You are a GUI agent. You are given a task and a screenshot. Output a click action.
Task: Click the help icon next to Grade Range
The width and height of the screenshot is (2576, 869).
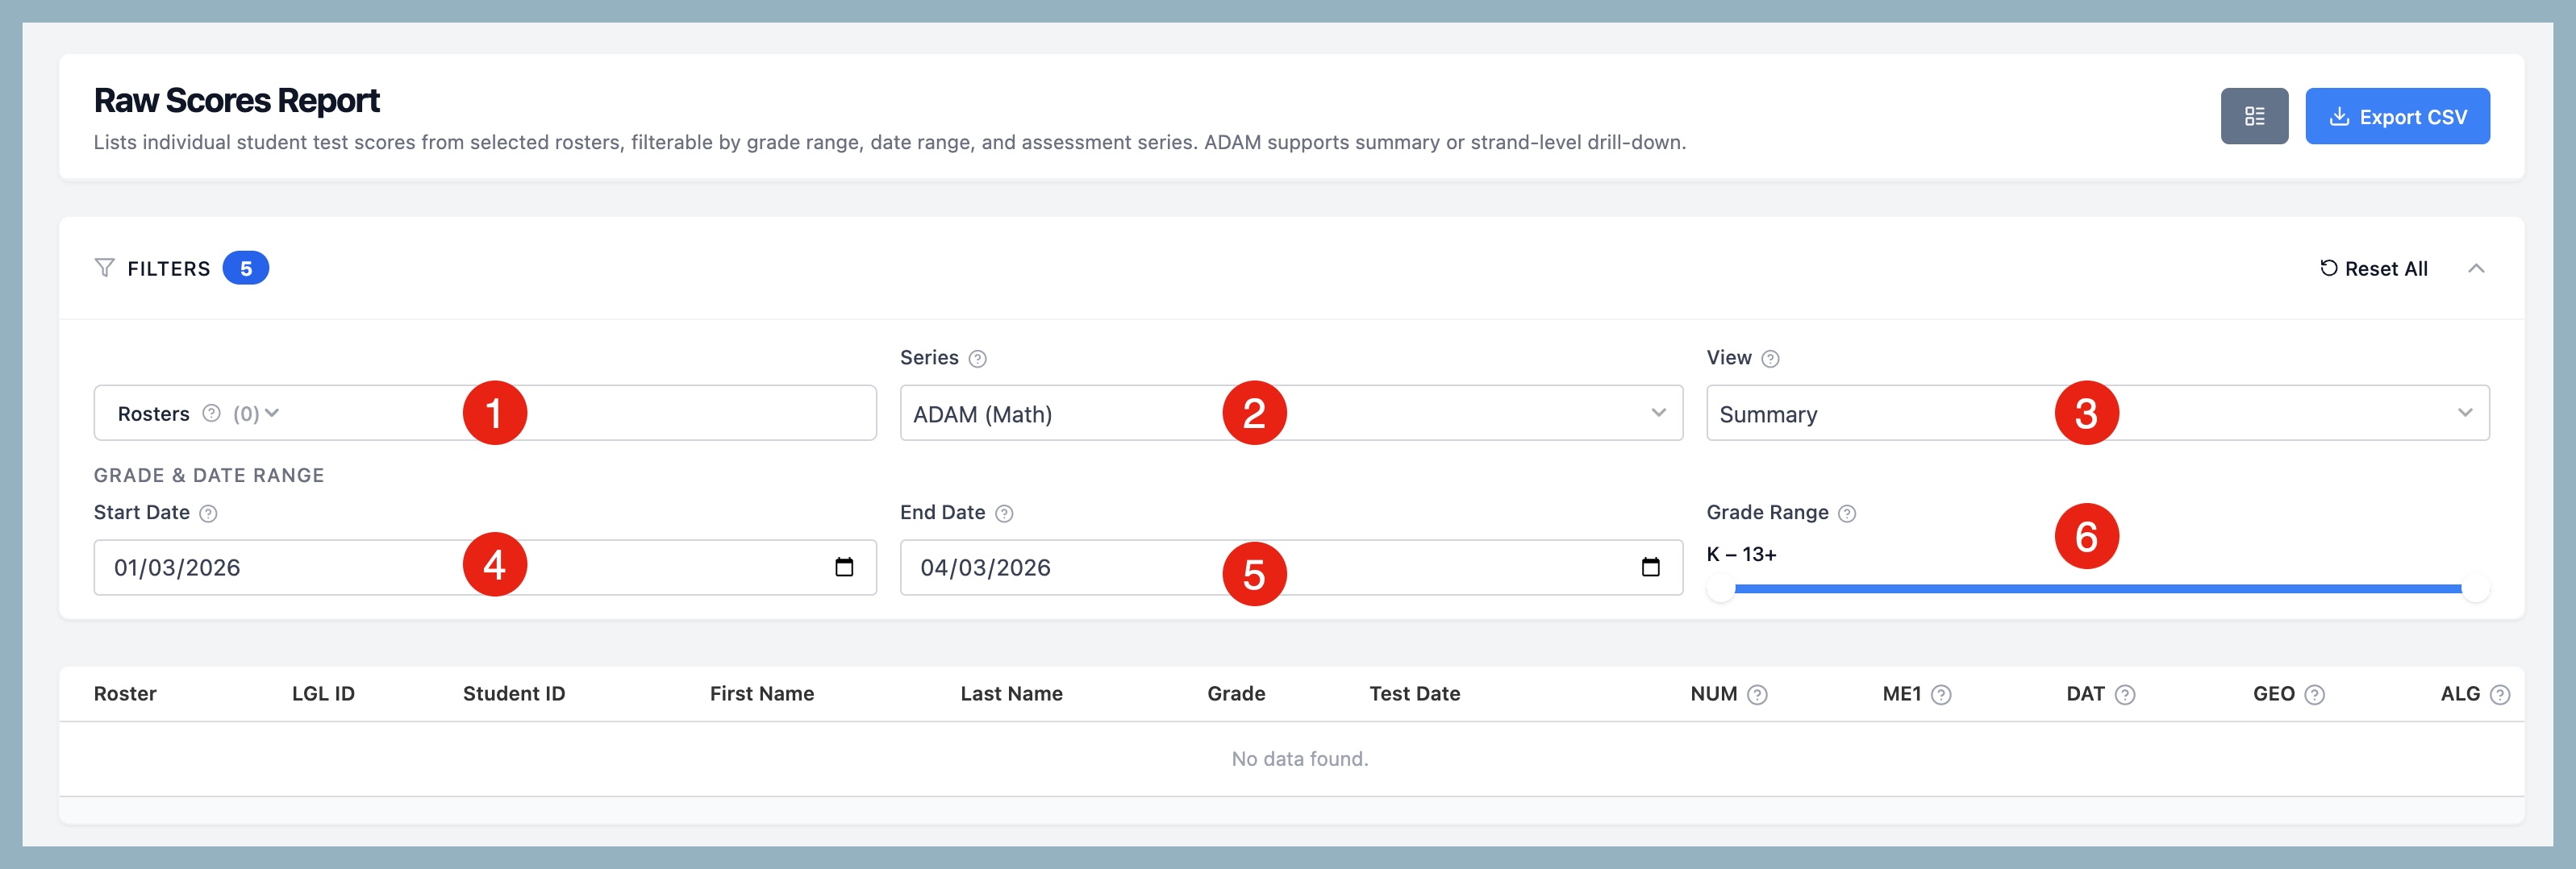pyautogui.click(x=1846, y=513)
